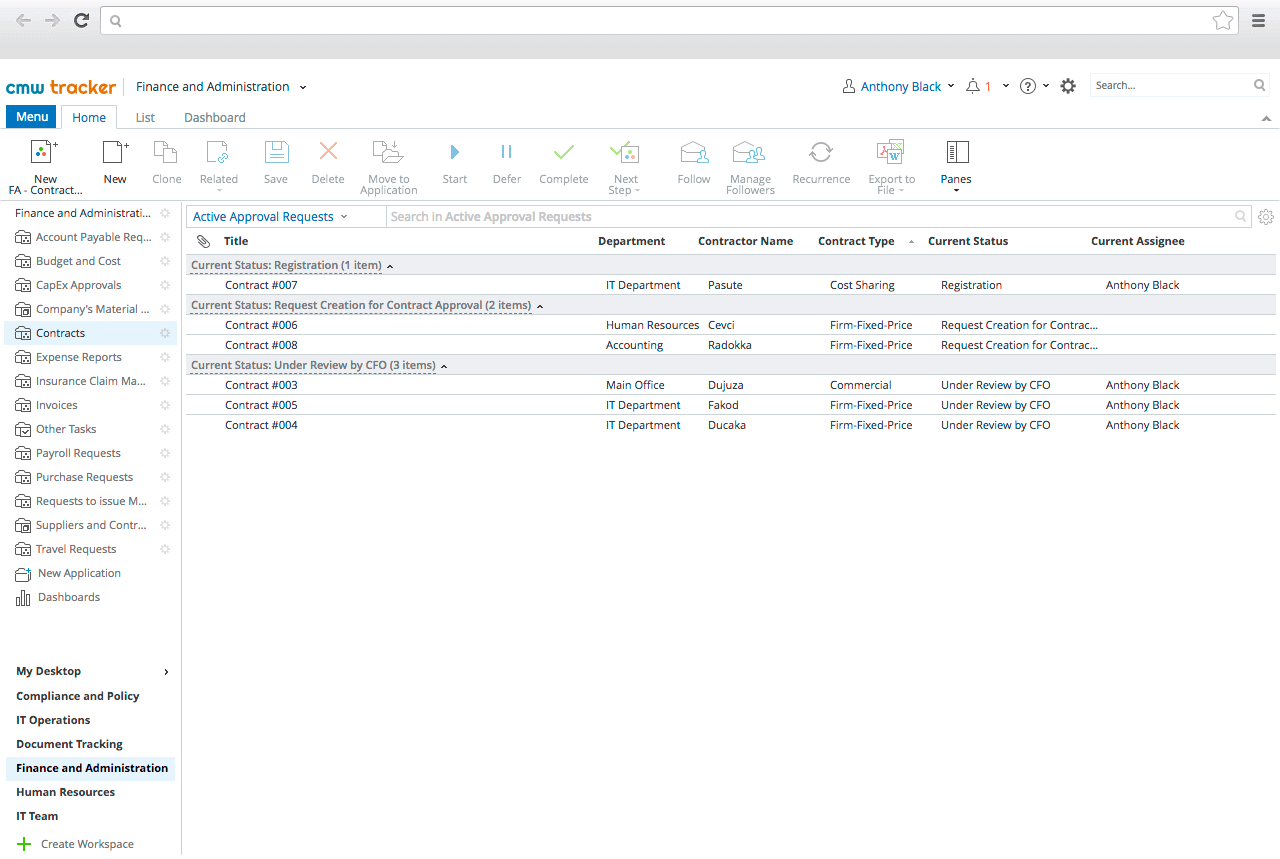
Task: Click the Export to File icon
Action: 890,152
